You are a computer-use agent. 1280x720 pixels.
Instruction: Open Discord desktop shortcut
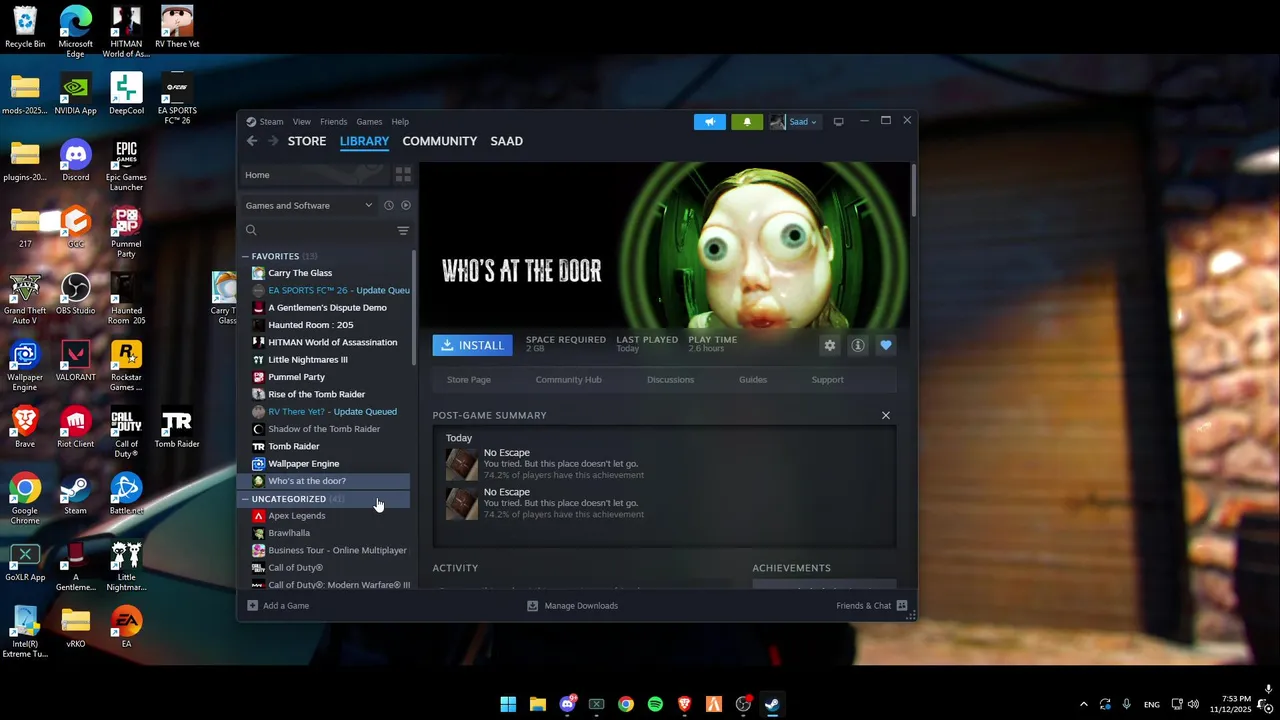pos(75,160)
